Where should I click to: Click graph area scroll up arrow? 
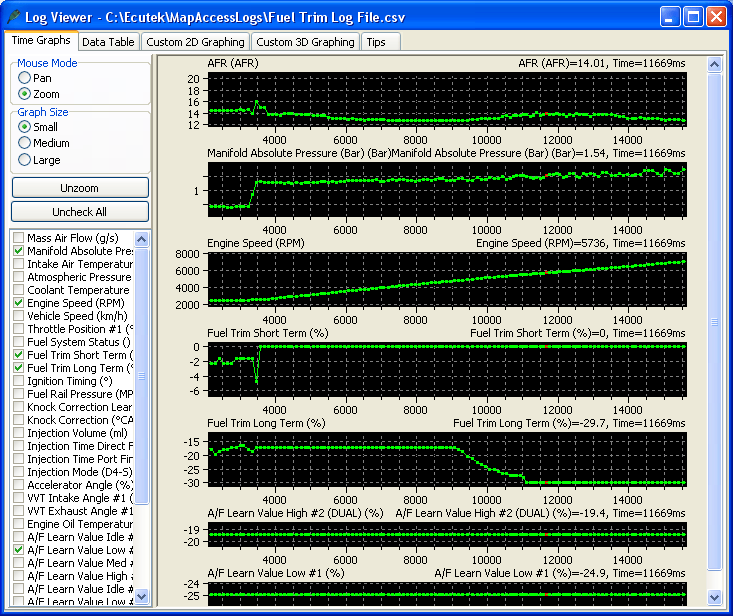point(714,64)
